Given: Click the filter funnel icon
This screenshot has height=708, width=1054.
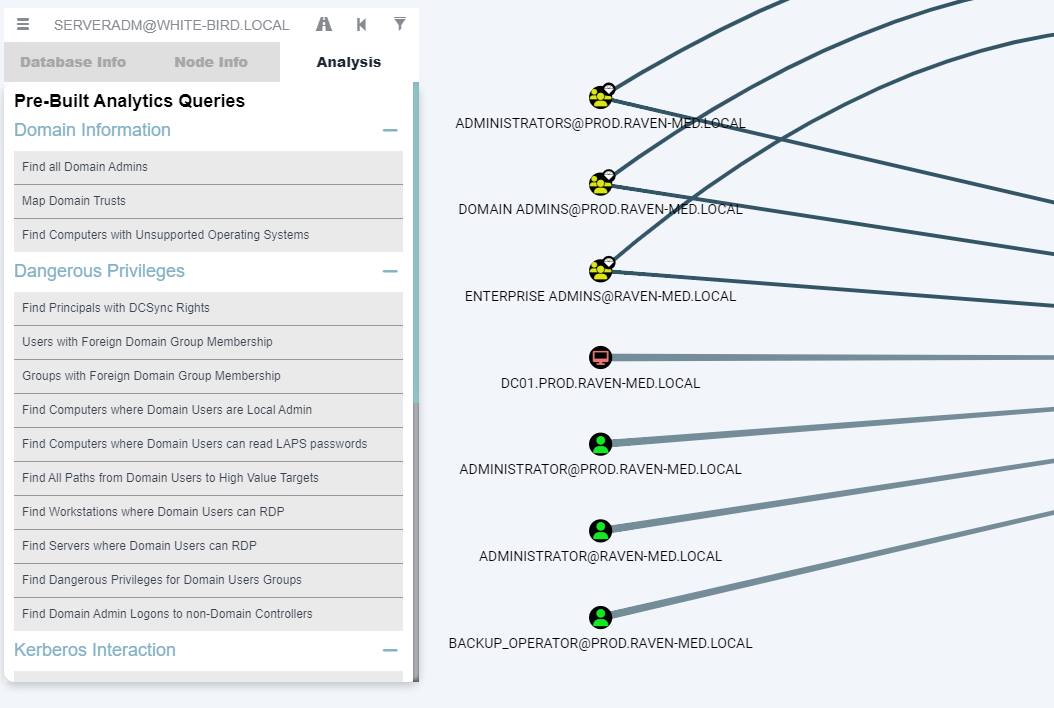Looking at the screenshot, I should click(x=399, y=25).
